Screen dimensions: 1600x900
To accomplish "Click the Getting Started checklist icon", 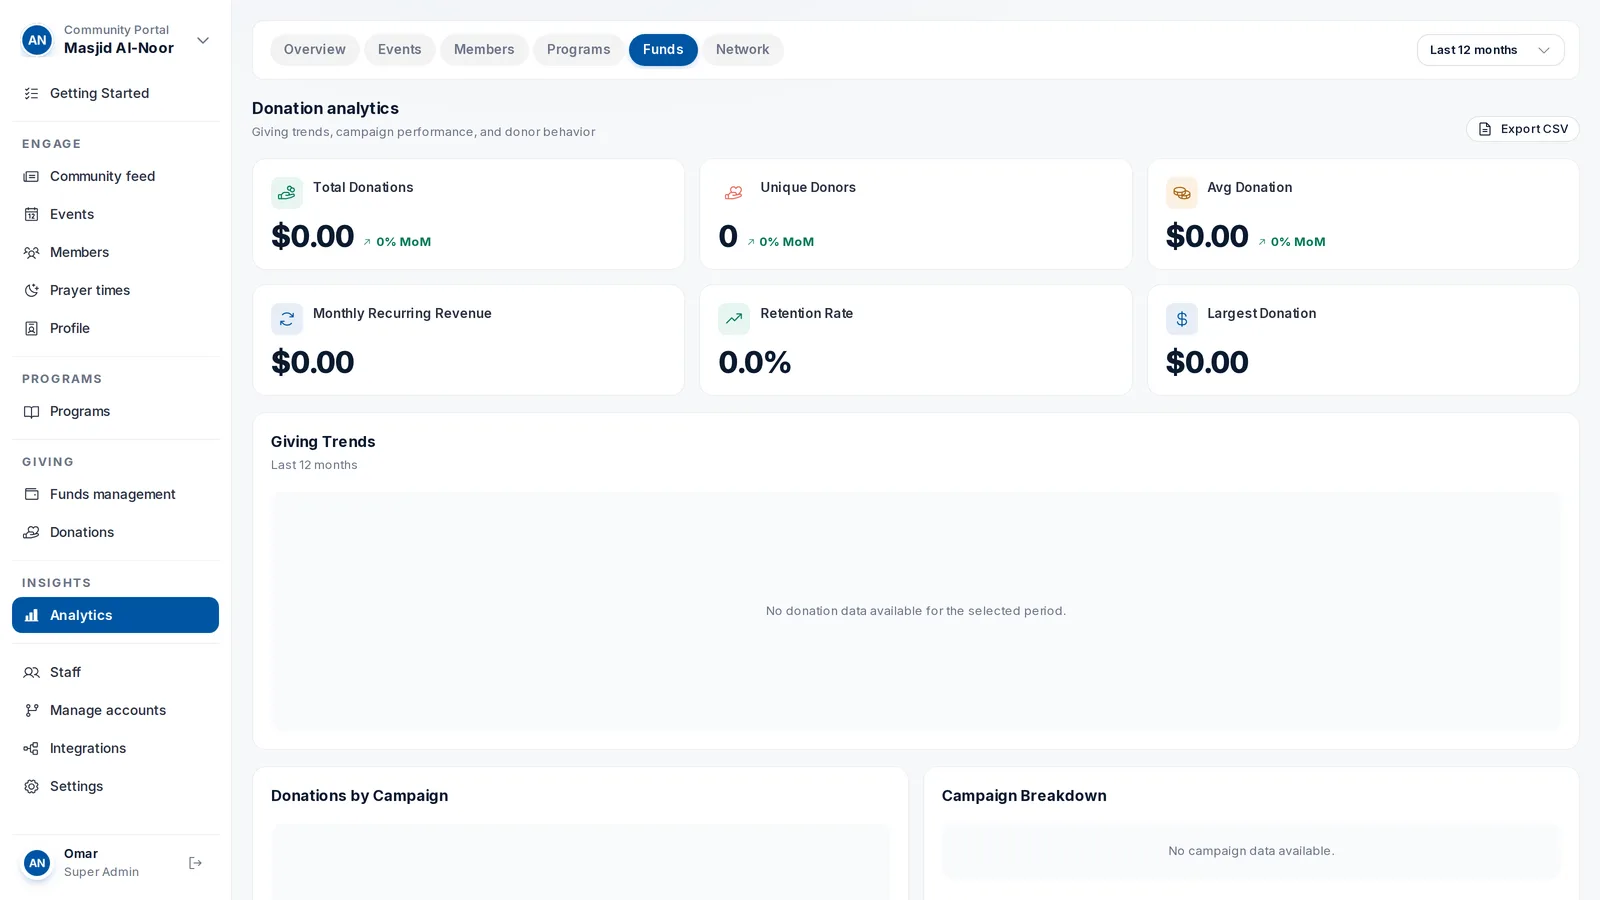I will pos(31,93).
